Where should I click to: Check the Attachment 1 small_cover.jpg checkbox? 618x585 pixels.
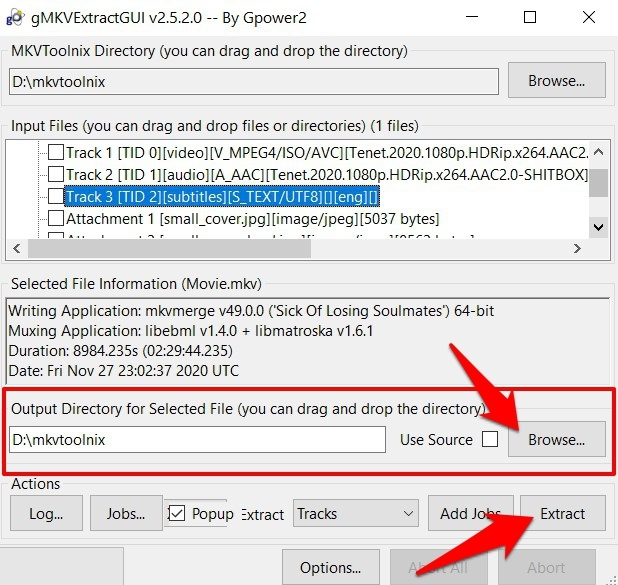pyautogui.click(x=56, y=218)
